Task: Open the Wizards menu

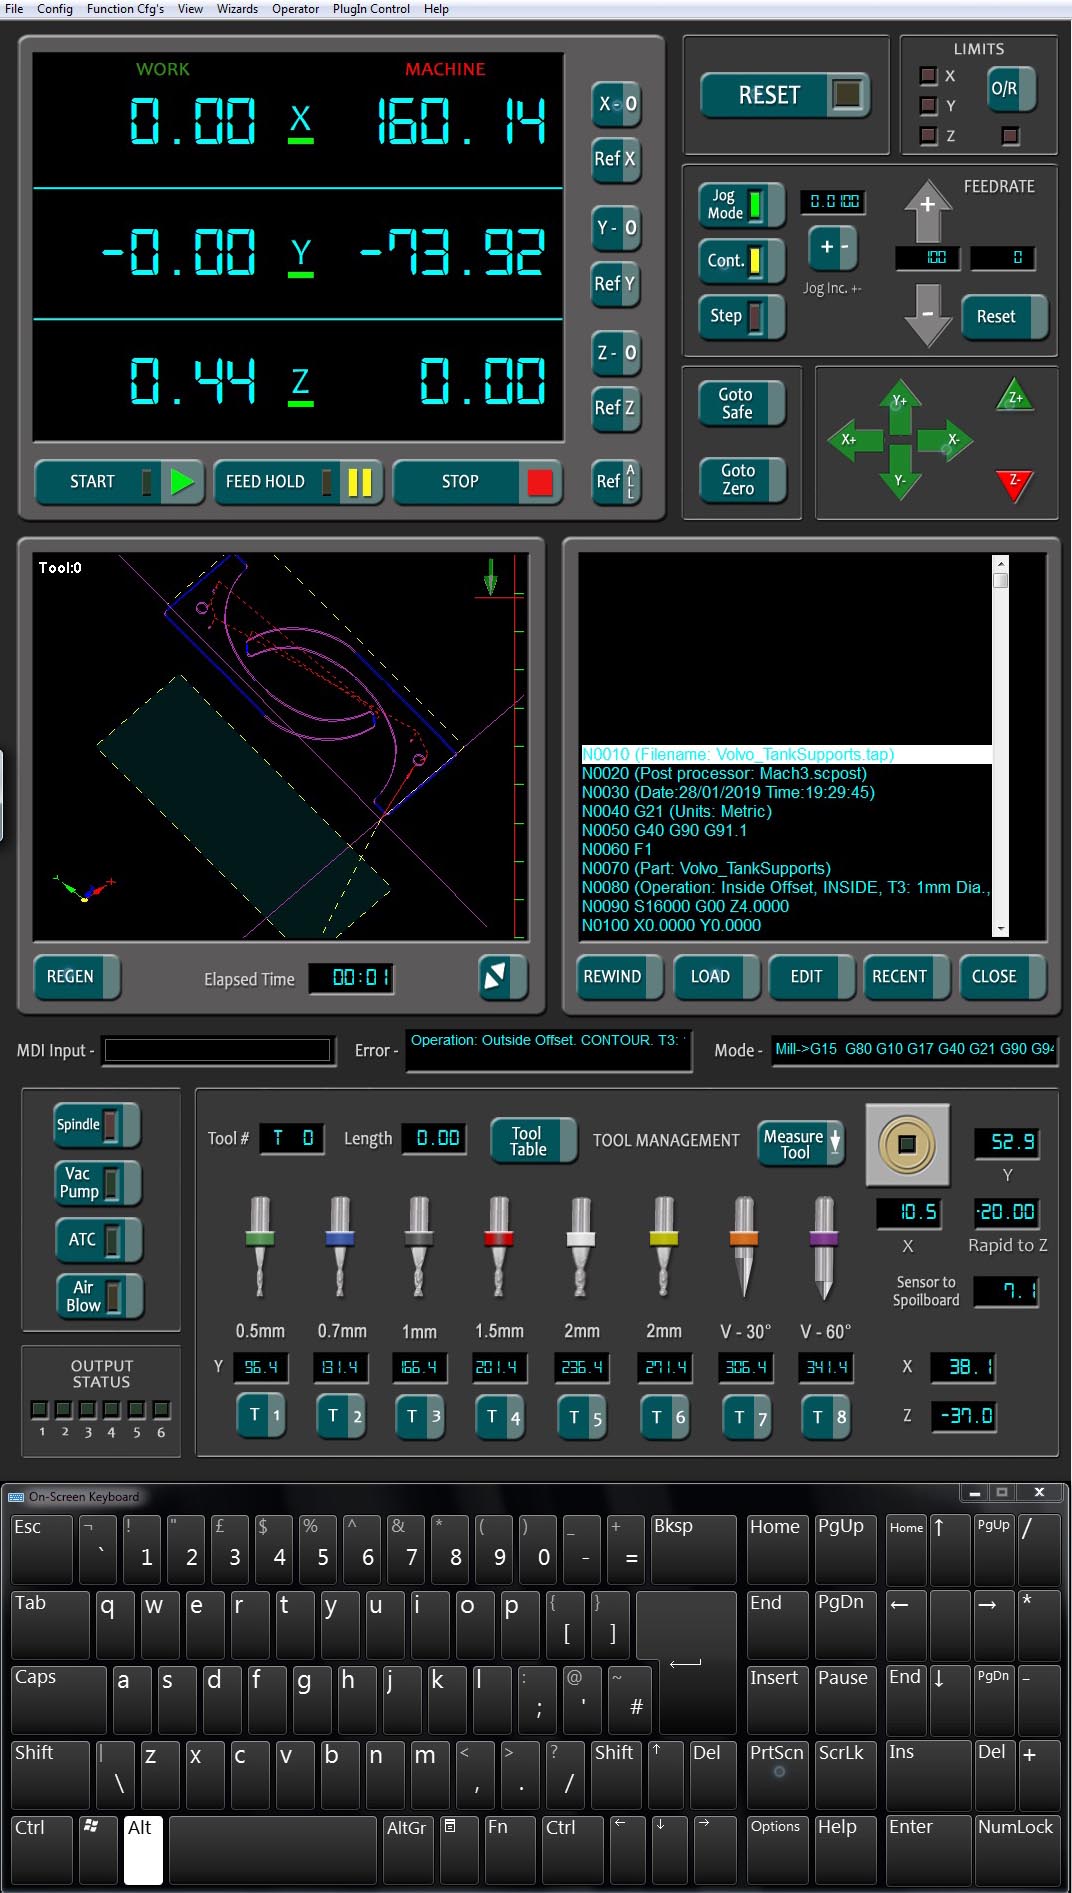Action: 237,9
